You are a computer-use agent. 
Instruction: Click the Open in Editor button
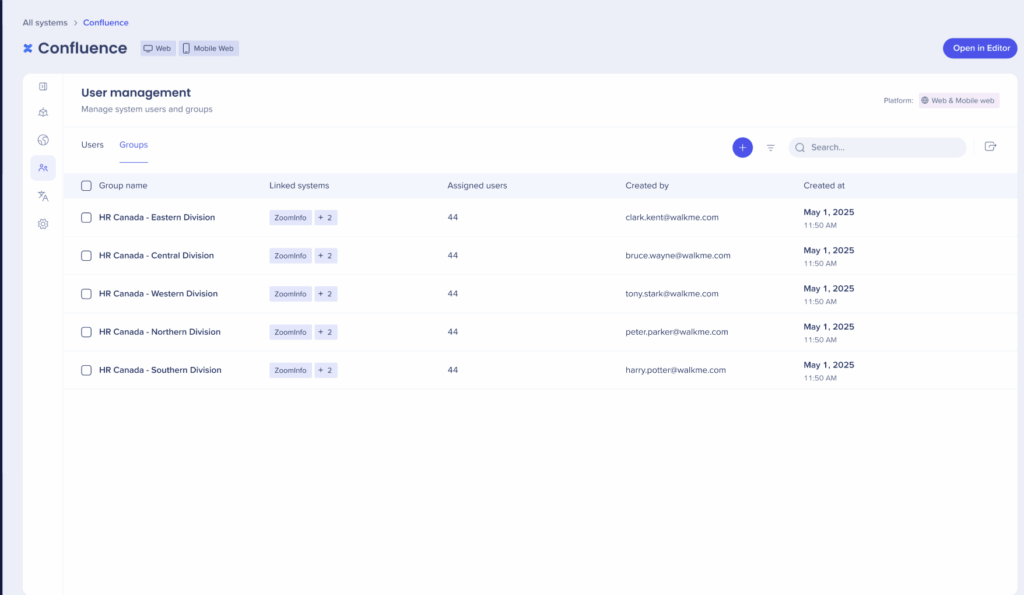click(x=979, y=48)
